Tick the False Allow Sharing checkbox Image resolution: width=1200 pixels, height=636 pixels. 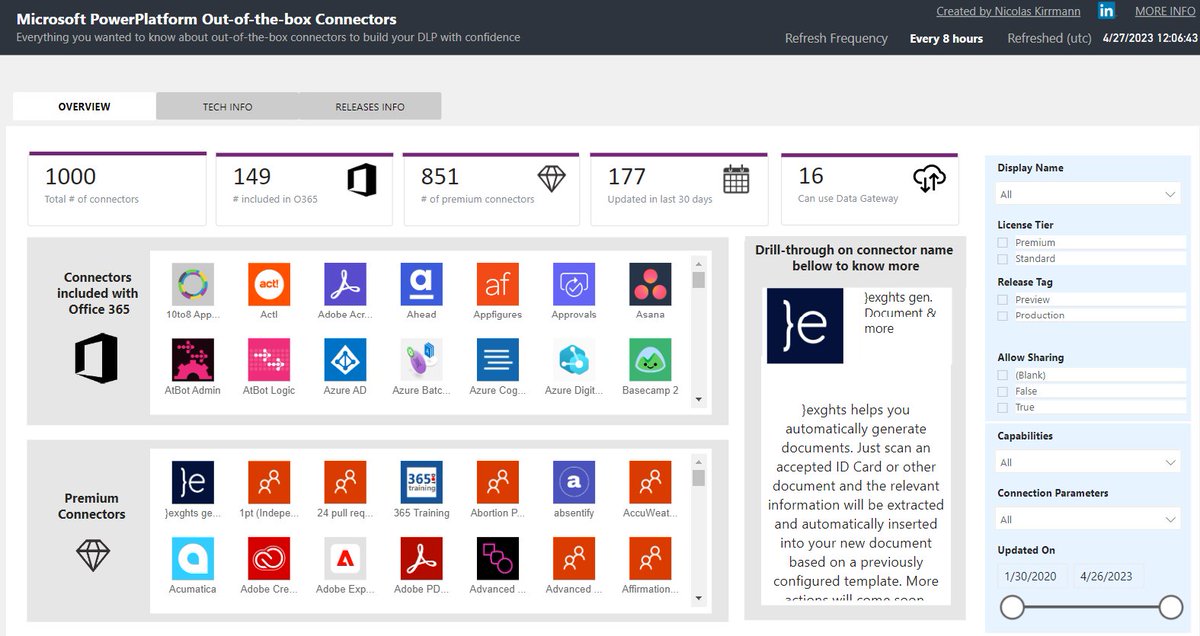click(x=1002, y=391)
